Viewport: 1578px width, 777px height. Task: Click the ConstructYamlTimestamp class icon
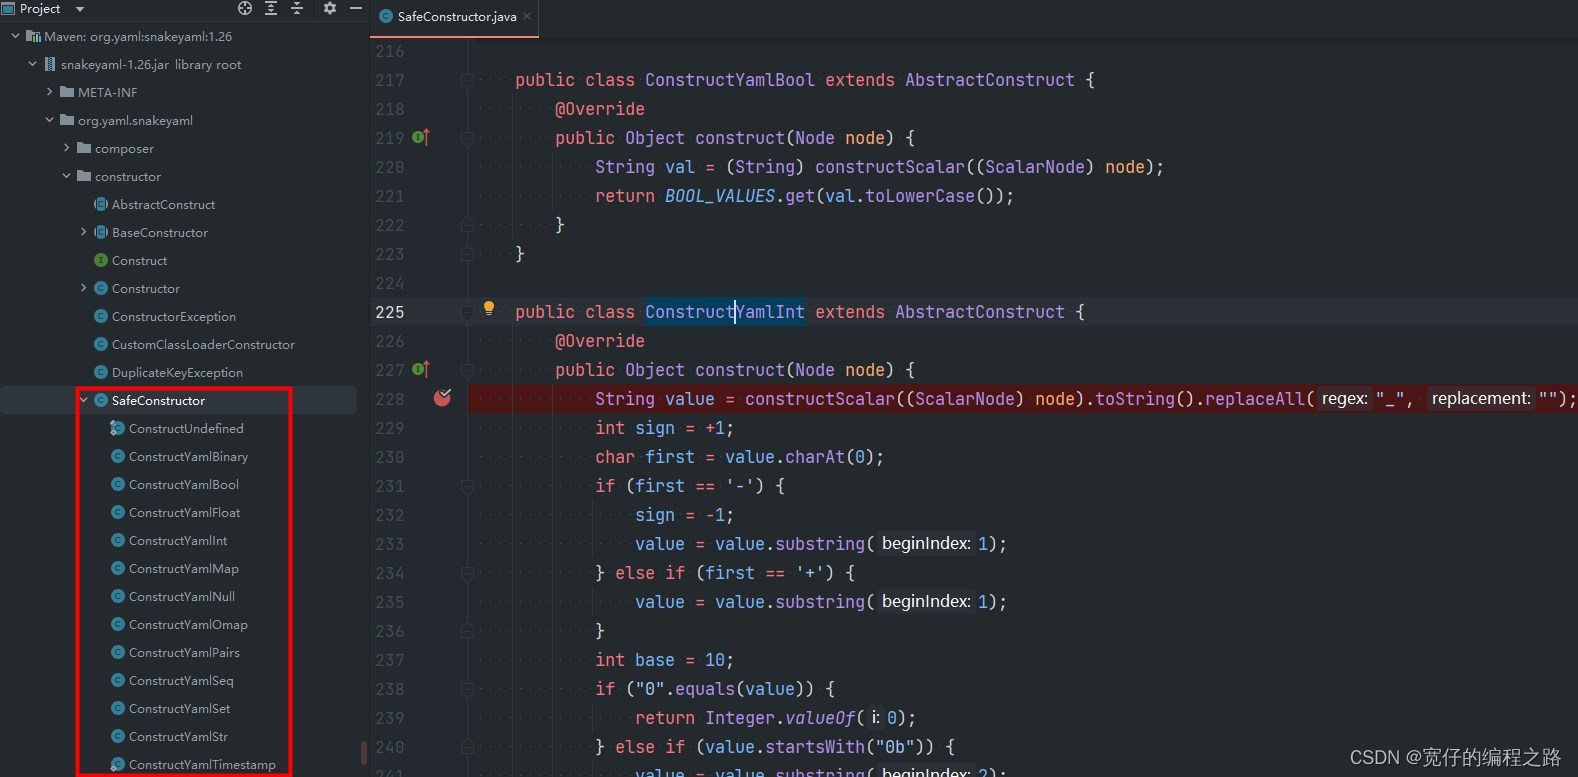(x=117, y=764)
